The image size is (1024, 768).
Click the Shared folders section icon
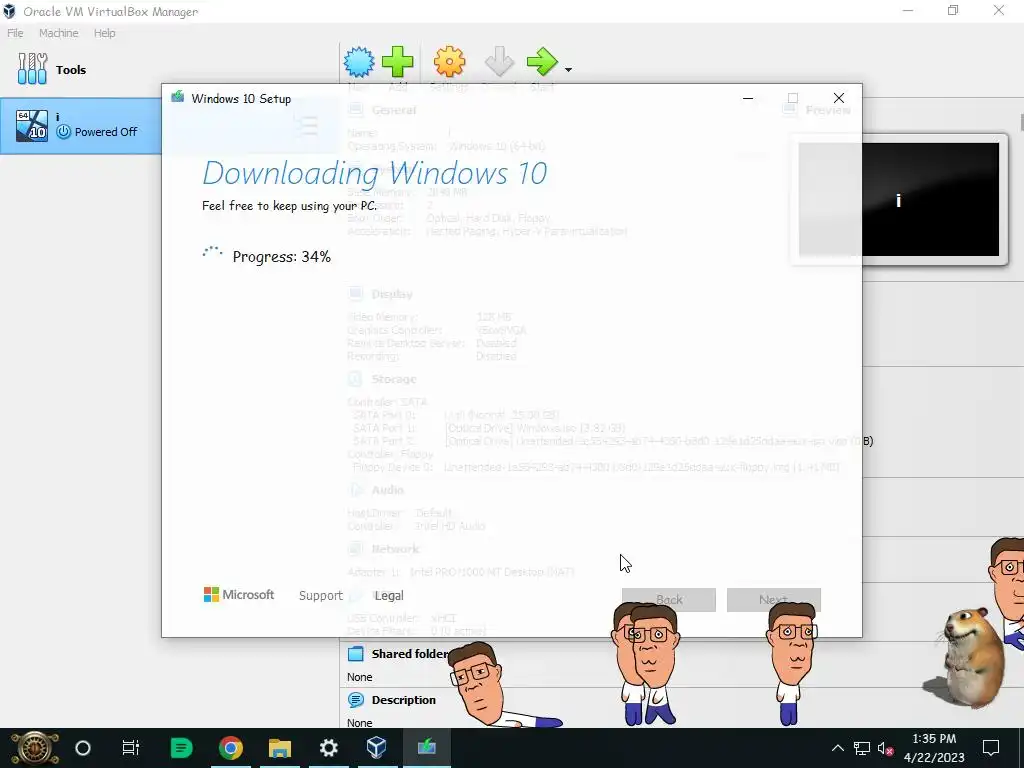click(355, 654)
